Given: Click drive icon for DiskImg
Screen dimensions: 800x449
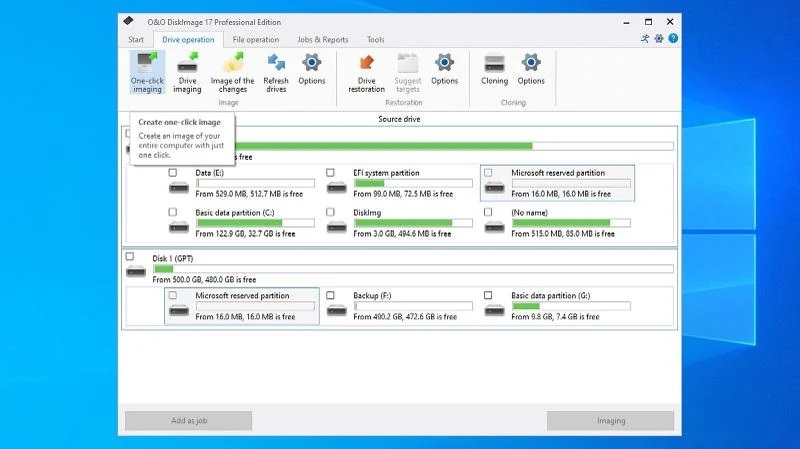Looking at the screenshot, I should click(x=337, y=227).
